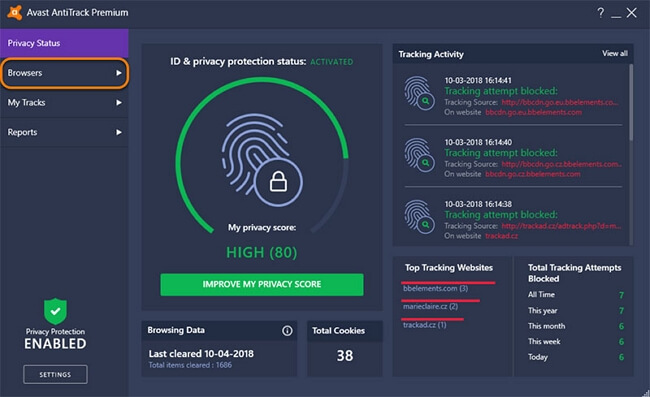The width and height of the screenshot is (650, 397).
Task: Click the fingerprint icon for the 16:14:41 entry
Action: (x=419, y=92)
